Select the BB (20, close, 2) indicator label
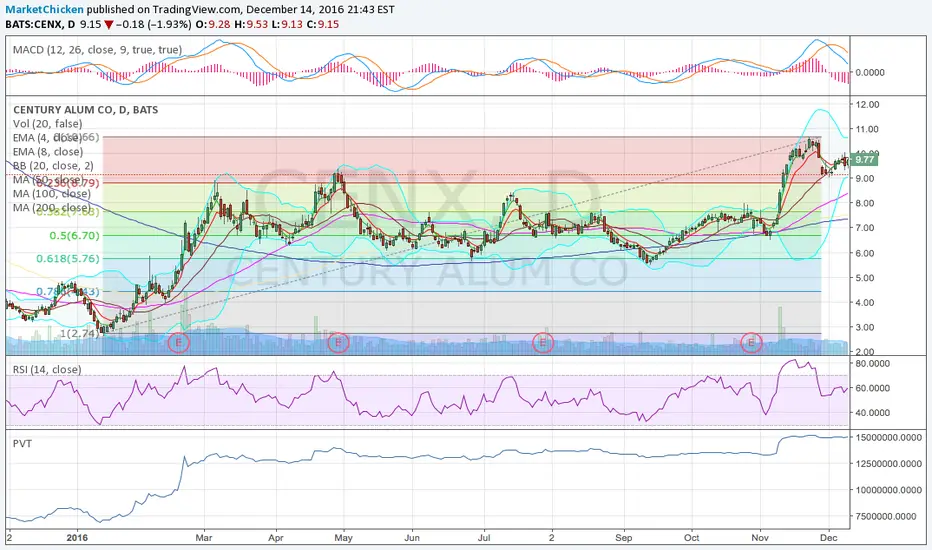The image size is (932, 550). (53, 165)
